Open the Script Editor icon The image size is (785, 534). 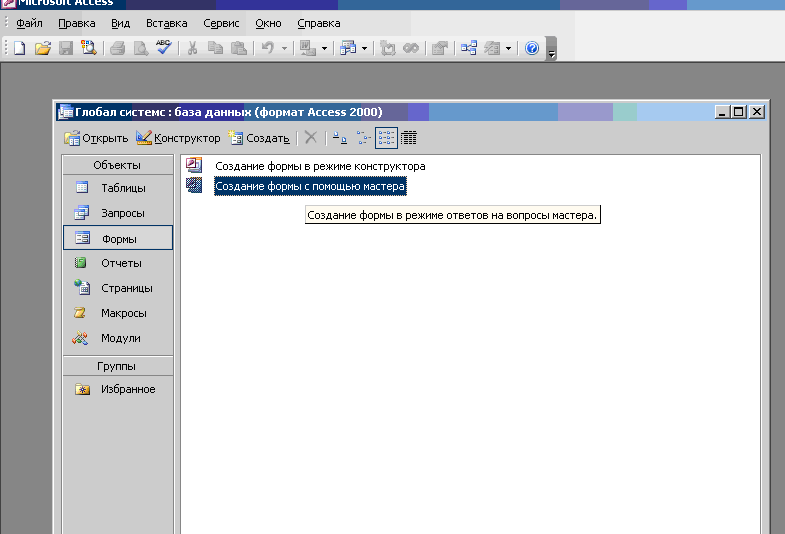411,48
